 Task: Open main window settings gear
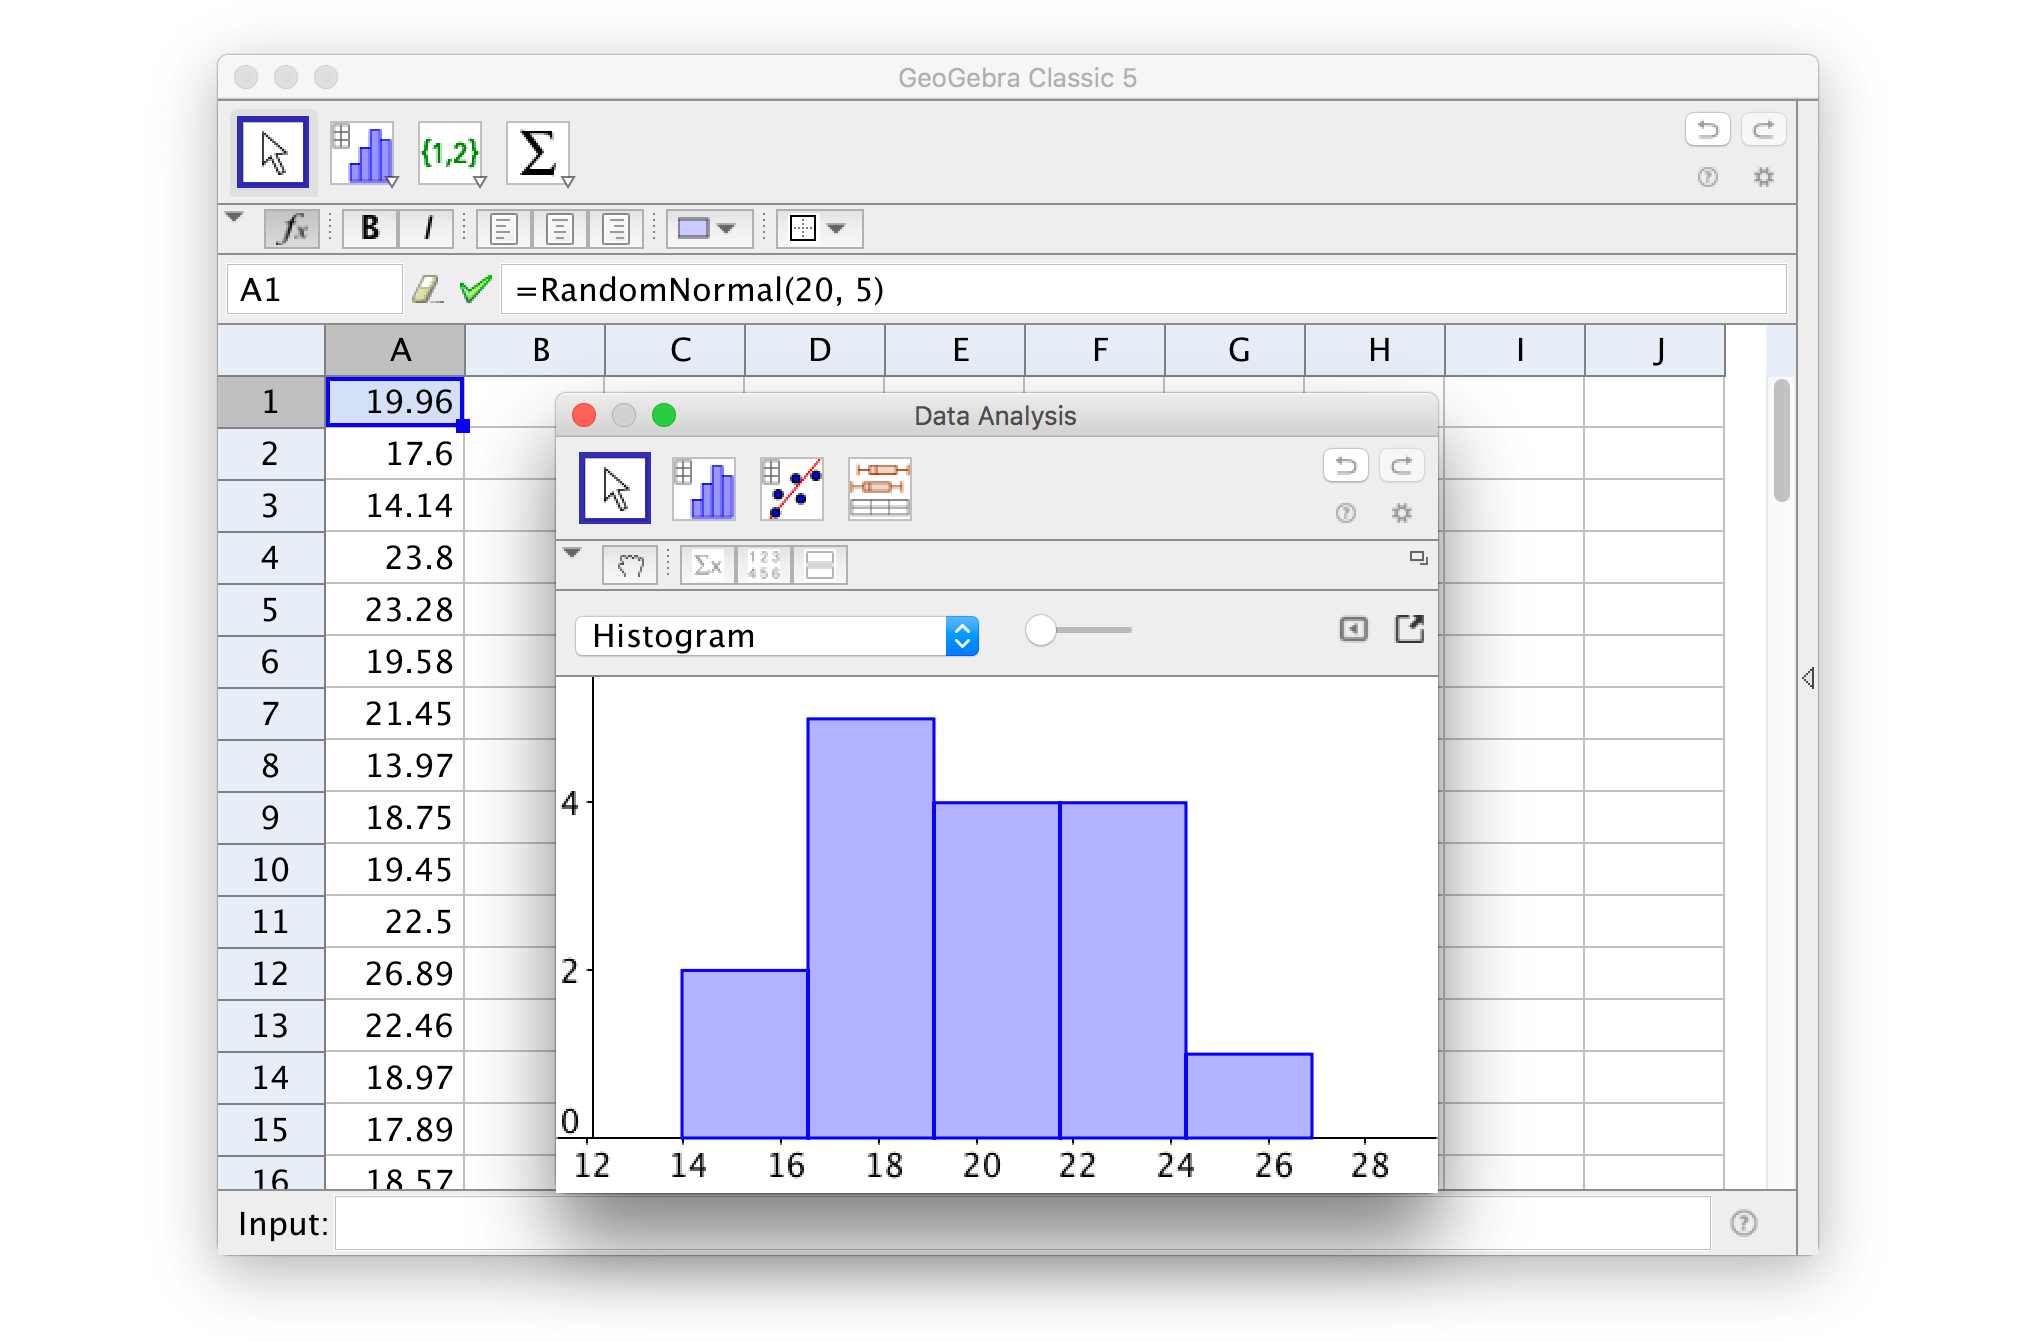coord(1764,177)
